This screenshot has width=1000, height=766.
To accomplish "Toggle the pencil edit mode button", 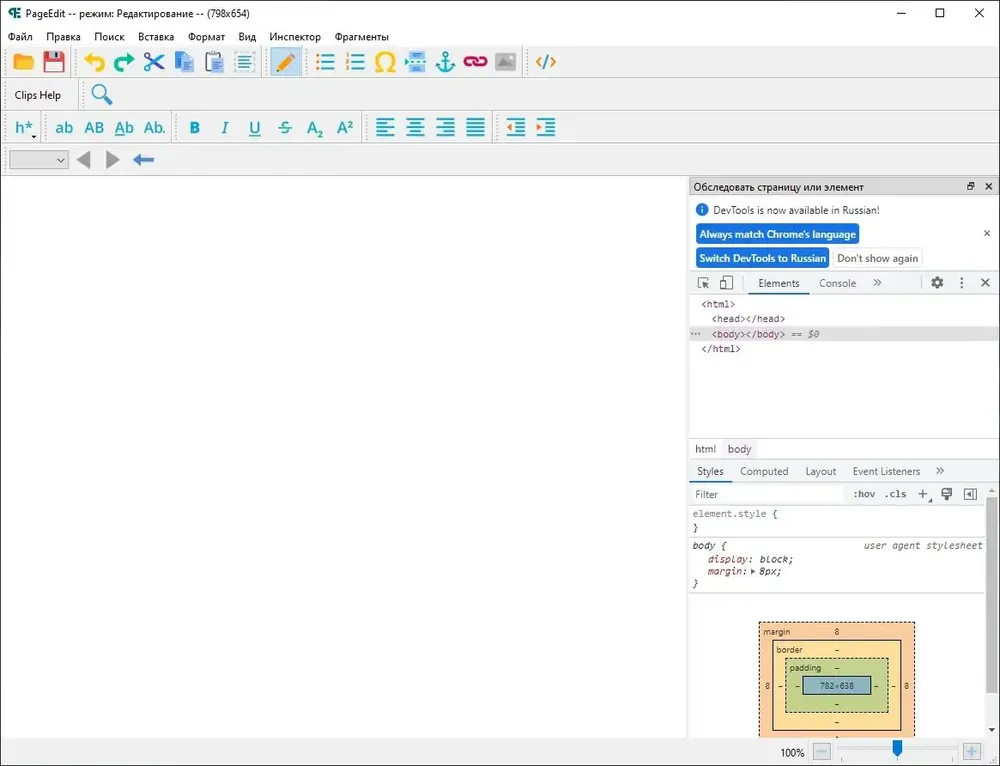I will [x=286, y=62].
